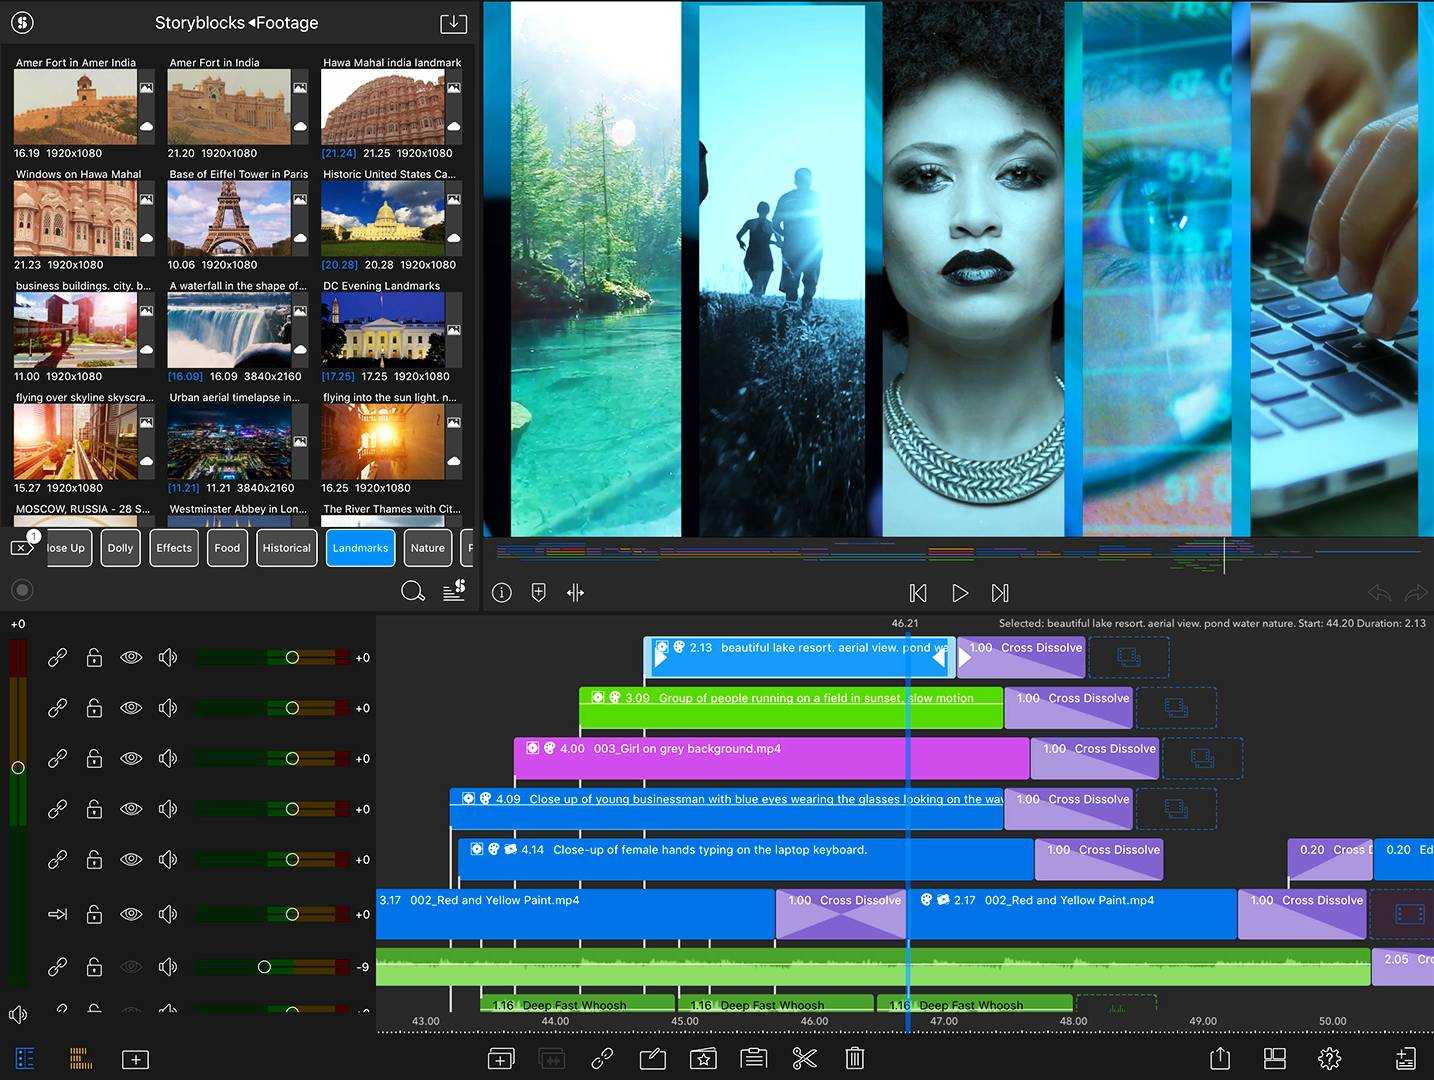Add a new track with plus icon
Screen dimensions: 1434x1080
coord(135,1059)
